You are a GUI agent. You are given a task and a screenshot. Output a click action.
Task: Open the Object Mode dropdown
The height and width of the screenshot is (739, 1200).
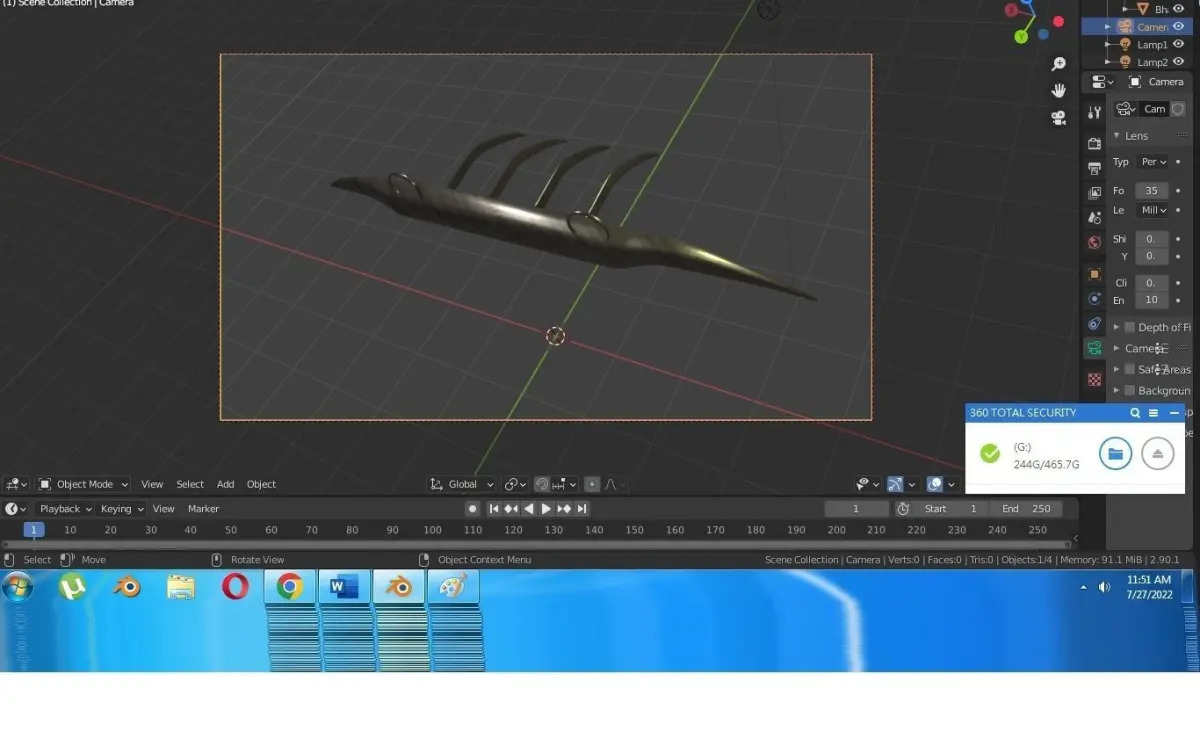pos(84,484)
